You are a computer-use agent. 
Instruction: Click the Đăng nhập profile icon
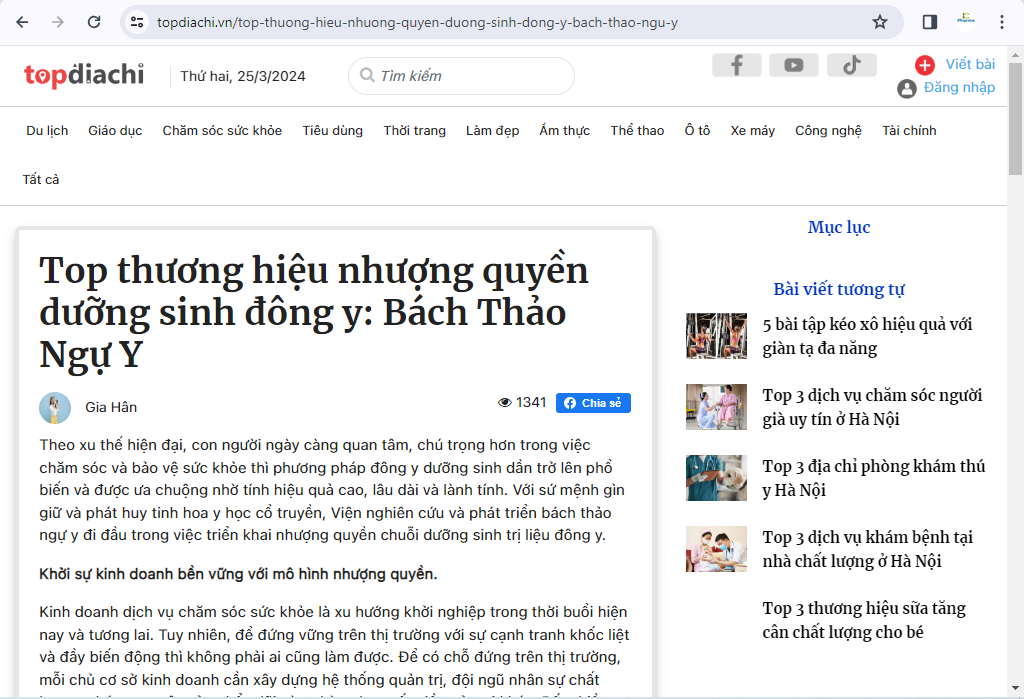click(x=906, y=88)
